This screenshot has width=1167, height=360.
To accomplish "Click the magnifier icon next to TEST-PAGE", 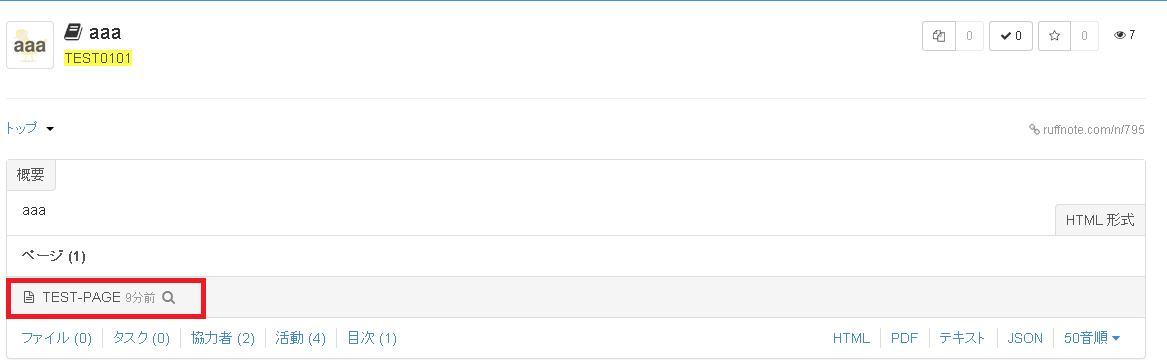I will [x=169, y=298].
